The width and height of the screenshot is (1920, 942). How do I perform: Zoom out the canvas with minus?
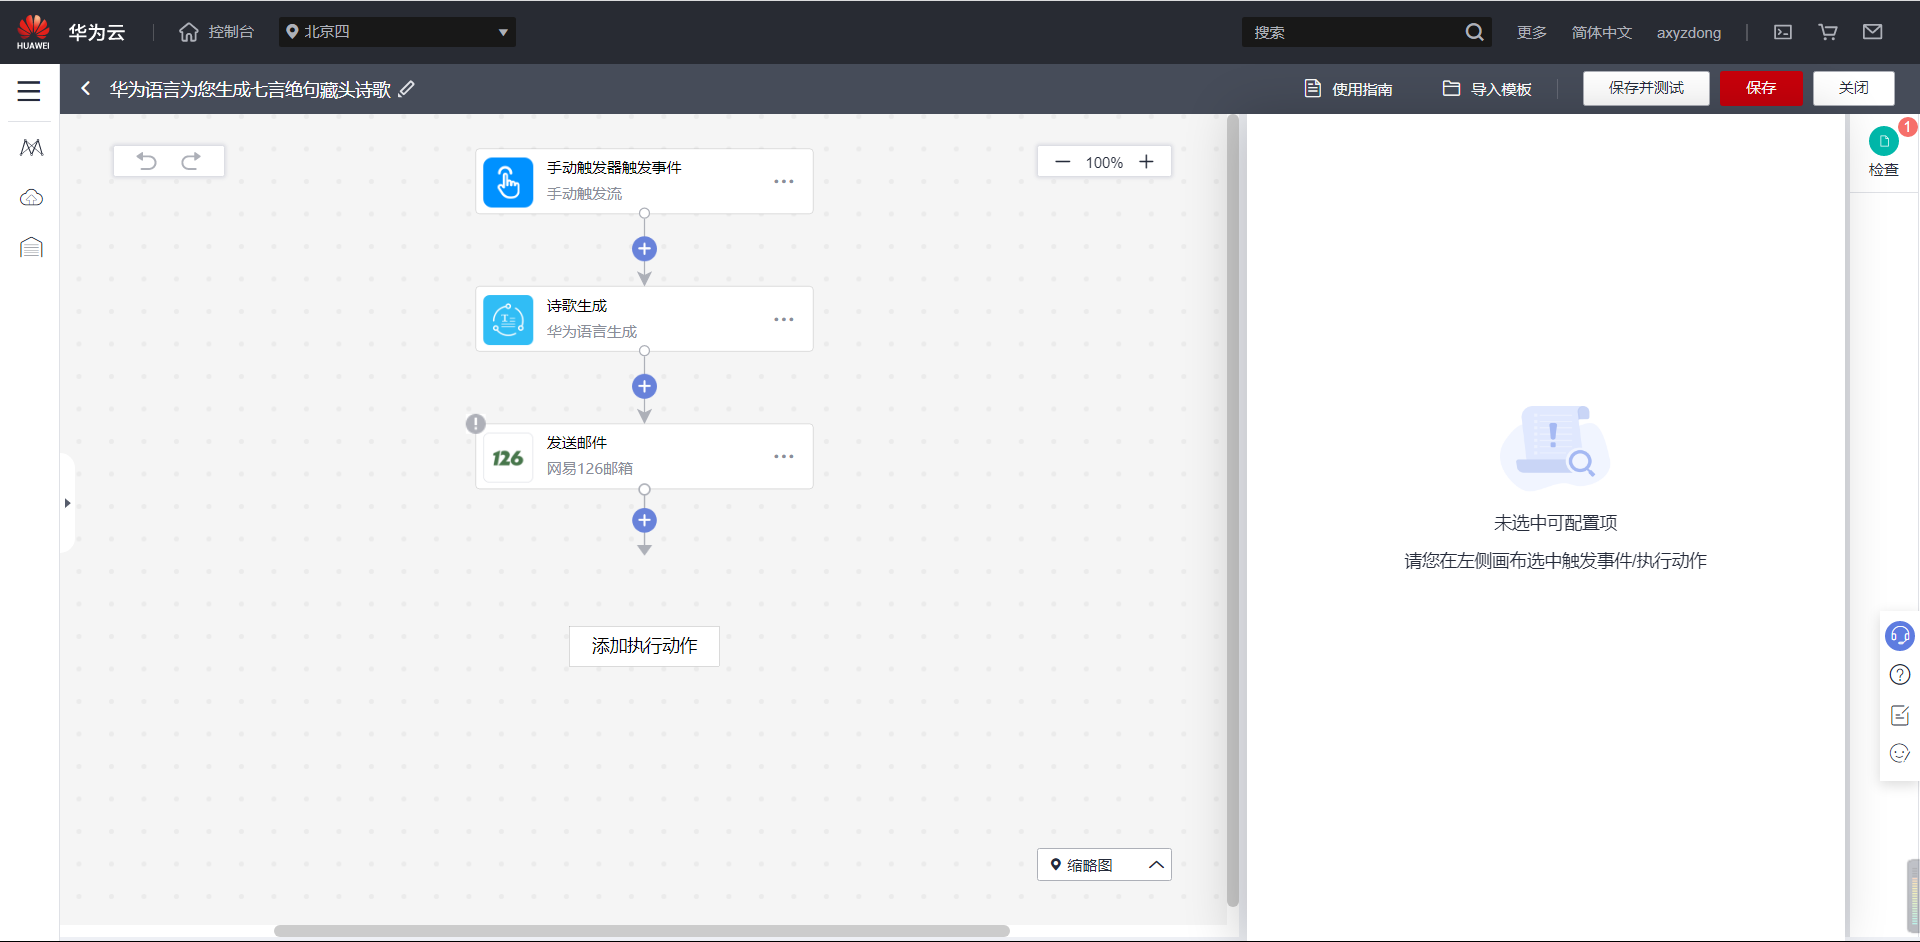pos(1062,162)
